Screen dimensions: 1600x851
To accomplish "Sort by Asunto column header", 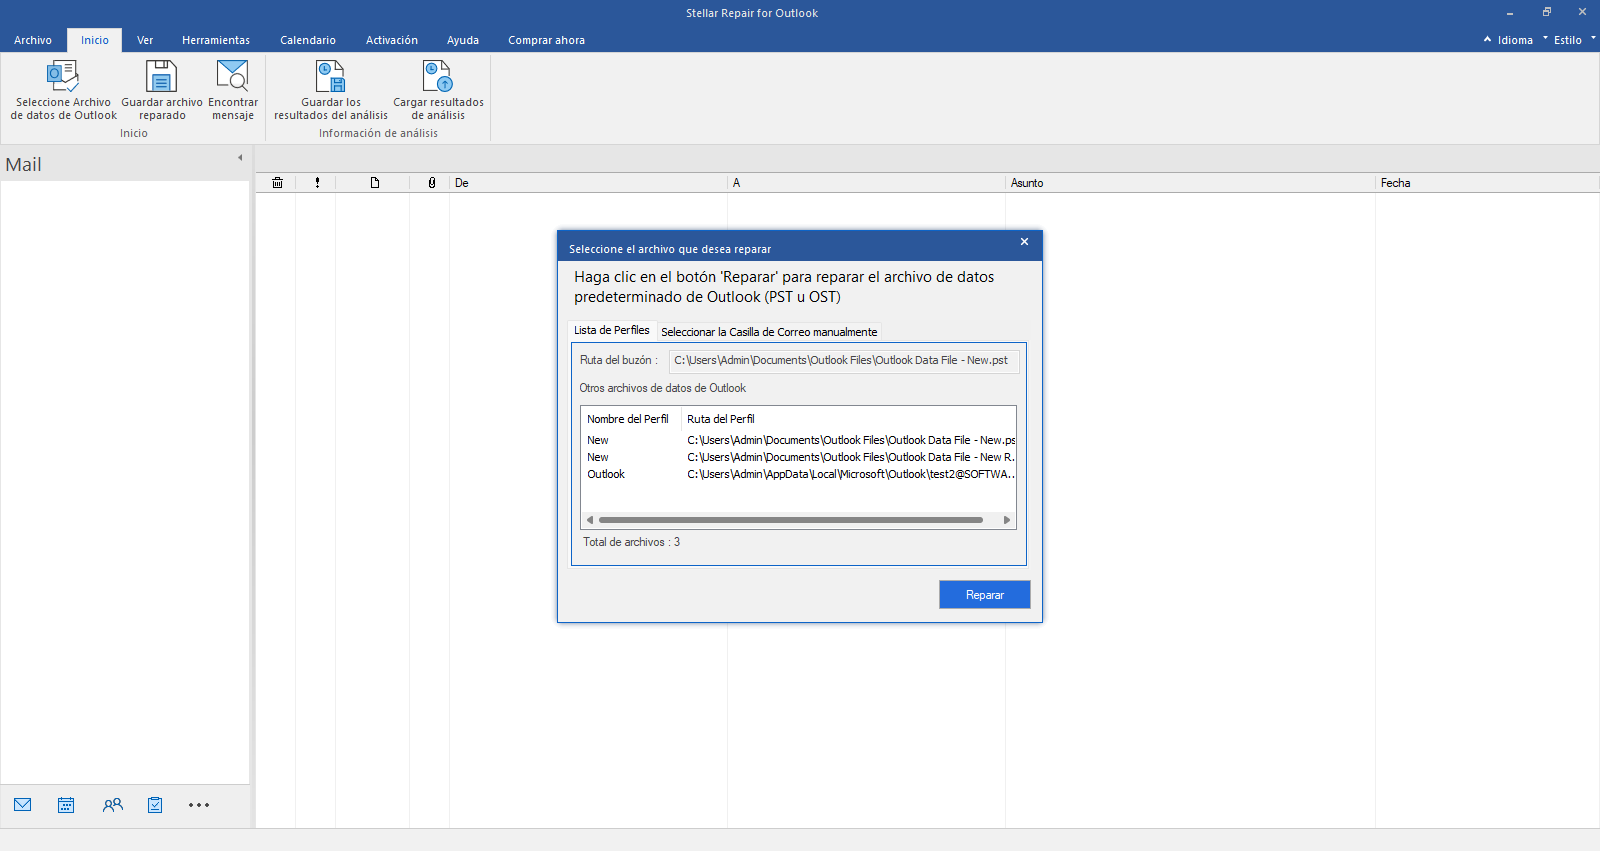I will click(x=1190, y=183).
